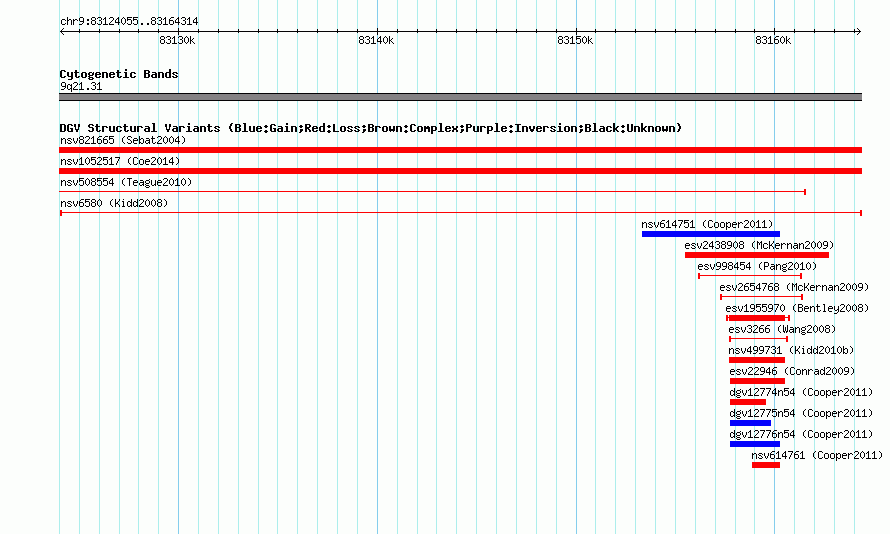Viewport: 890px width, 534px height.
Task: Click the nsv508554 (Teague2010) label
Action: point(126,182)
